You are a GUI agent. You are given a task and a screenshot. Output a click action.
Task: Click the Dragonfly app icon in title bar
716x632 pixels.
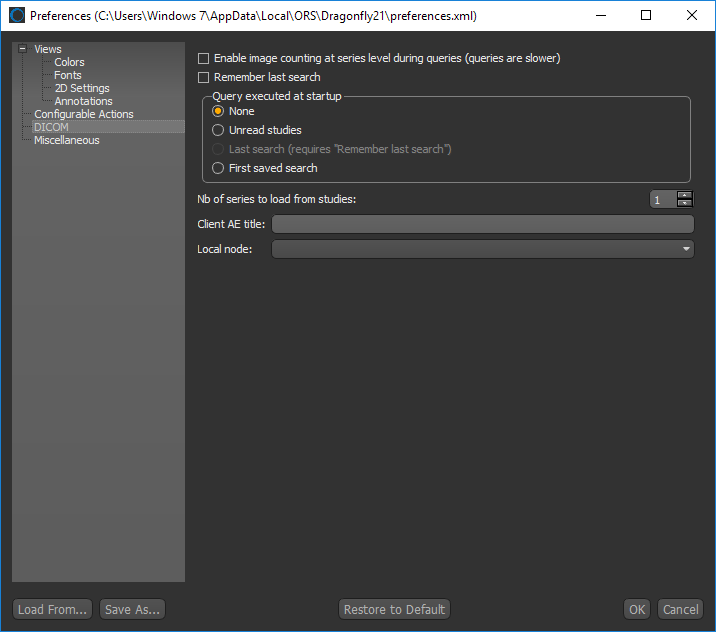(17, 16)
